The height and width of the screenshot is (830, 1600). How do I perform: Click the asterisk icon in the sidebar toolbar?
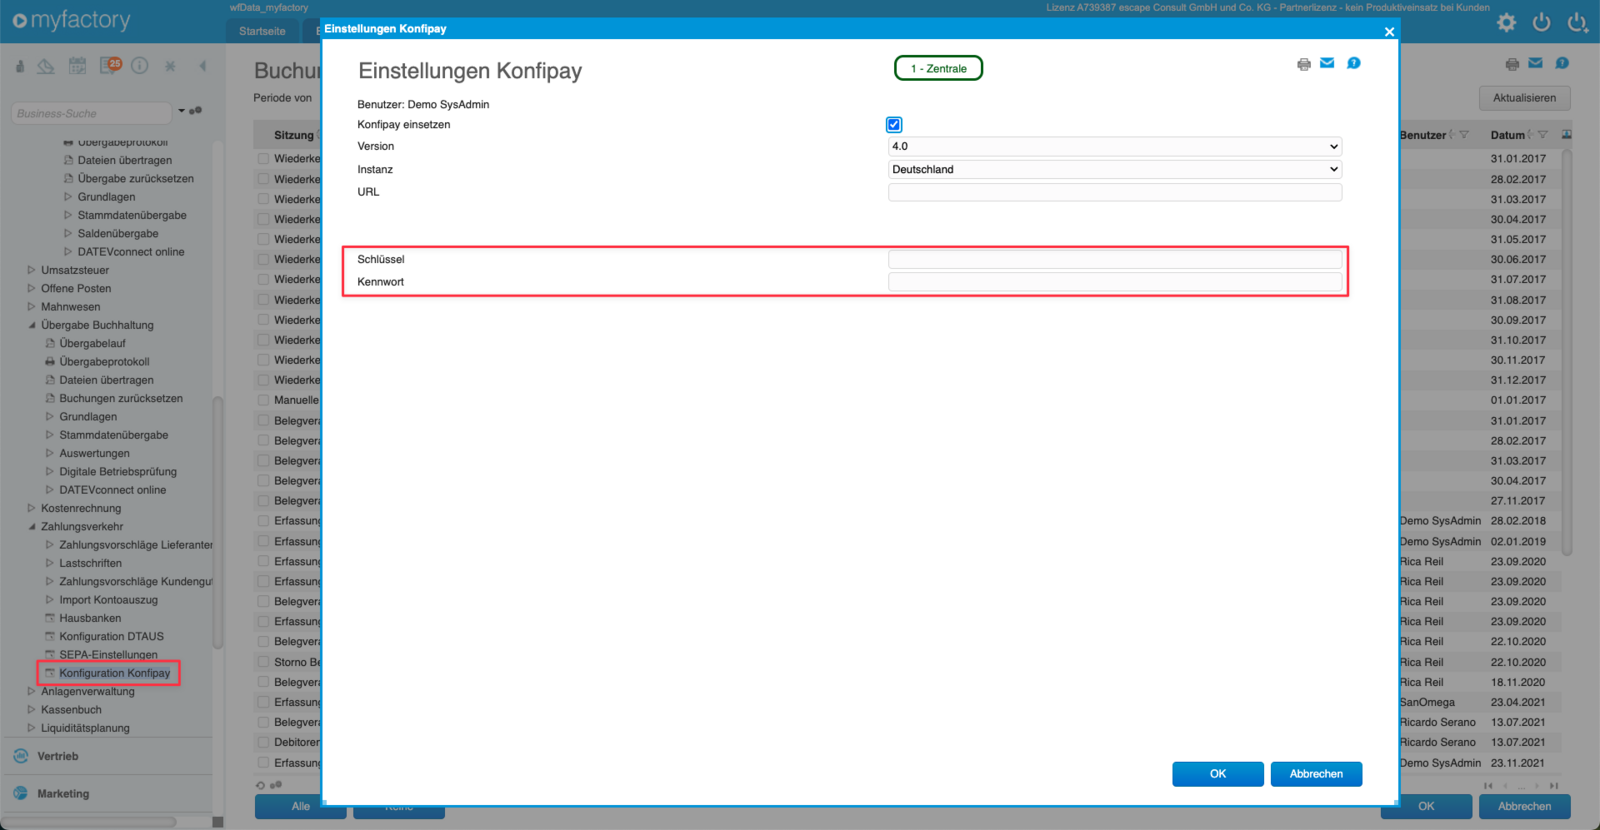coord(170,66)
